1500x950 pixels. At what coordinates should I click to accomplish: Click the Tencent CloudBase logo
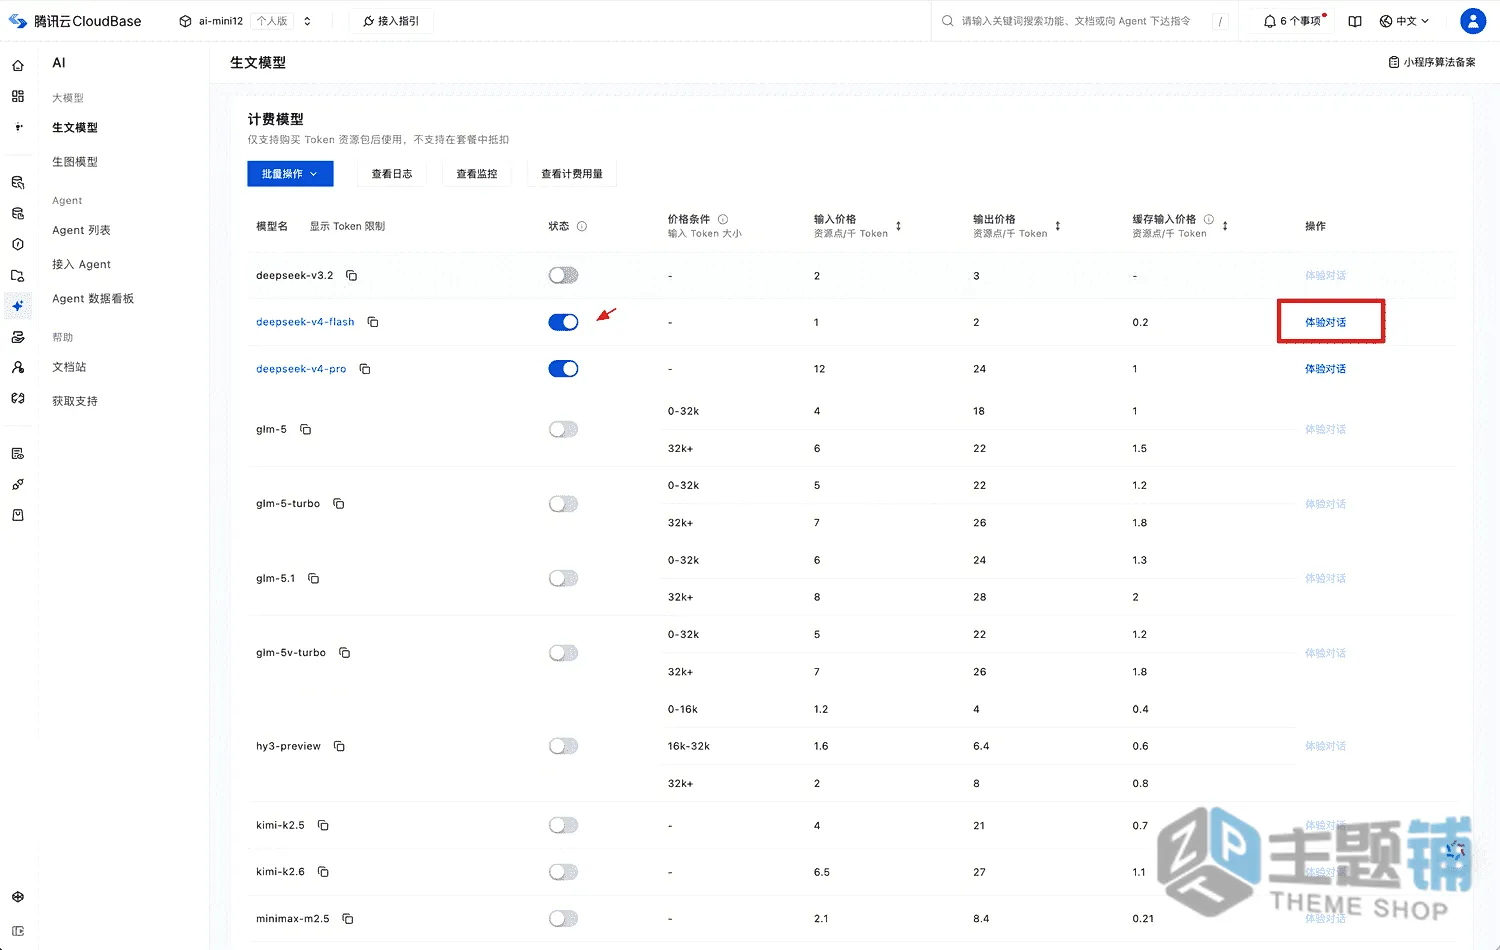(75, 21)
